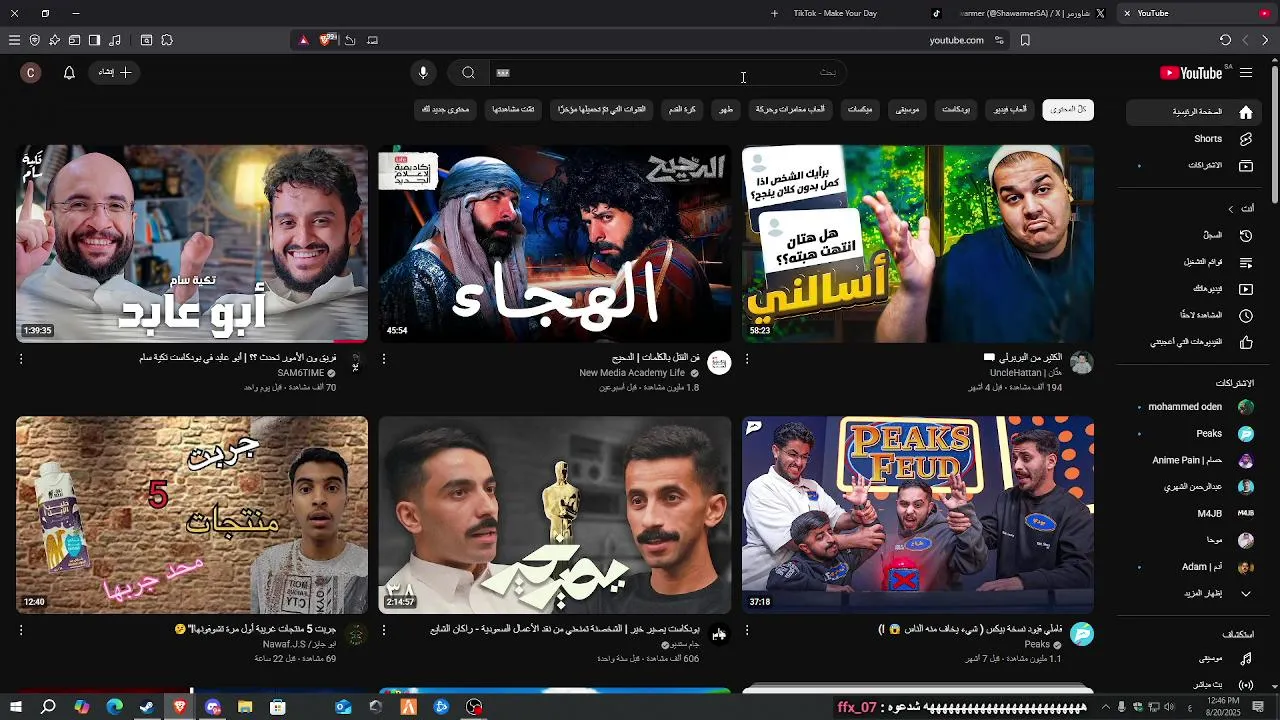
Task: Open a new browser tab
Action: [x=774, y=13]
